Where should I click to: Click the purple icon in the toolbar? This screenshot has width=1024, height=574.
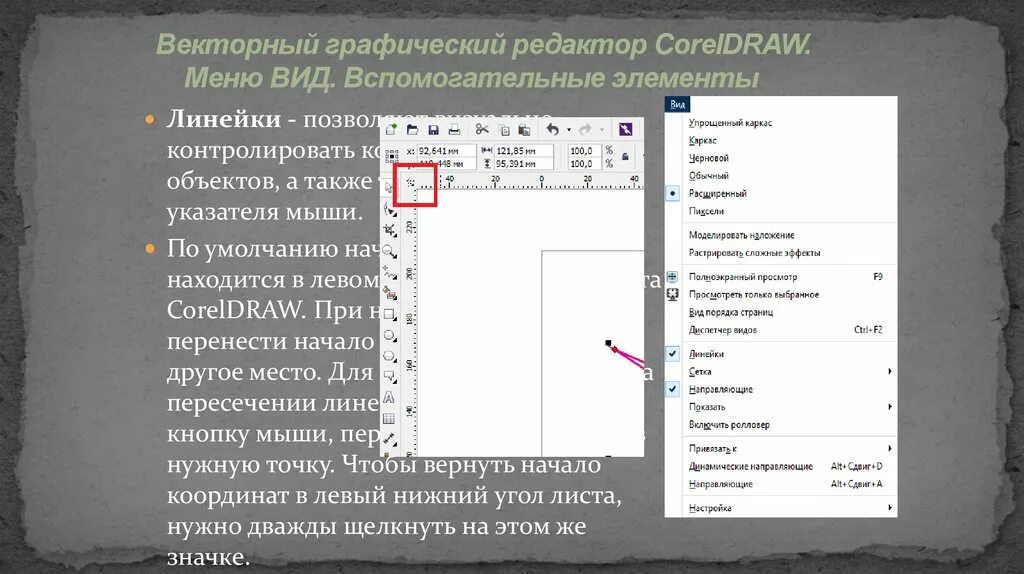(x=625, y=129)
